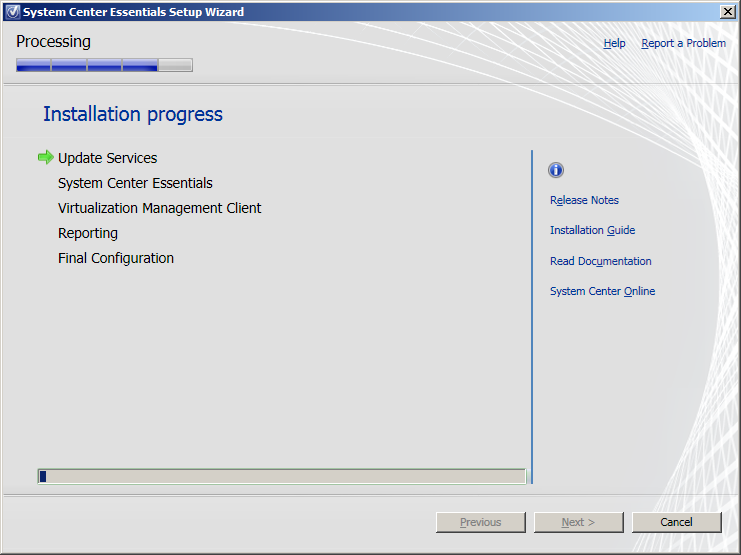Click the wizard step progress bar under Processing

click(x=104, y=65)
